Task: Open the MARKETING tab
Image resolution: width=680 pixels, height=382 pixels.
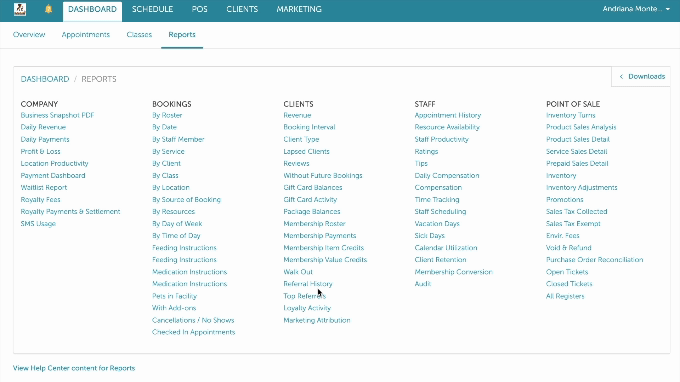Action: click(x=299, y=9)
